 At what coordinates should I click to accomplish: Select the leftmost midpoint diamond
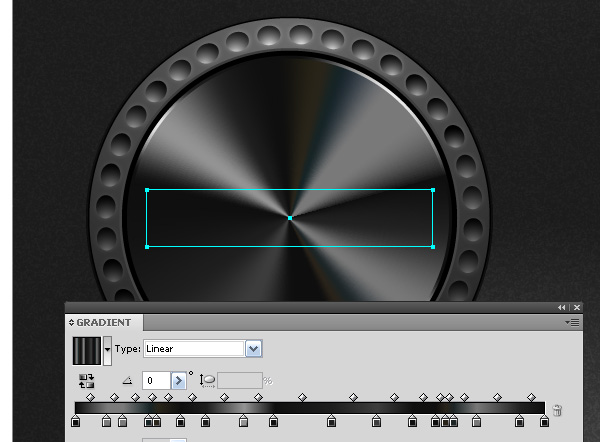point(90,398)
